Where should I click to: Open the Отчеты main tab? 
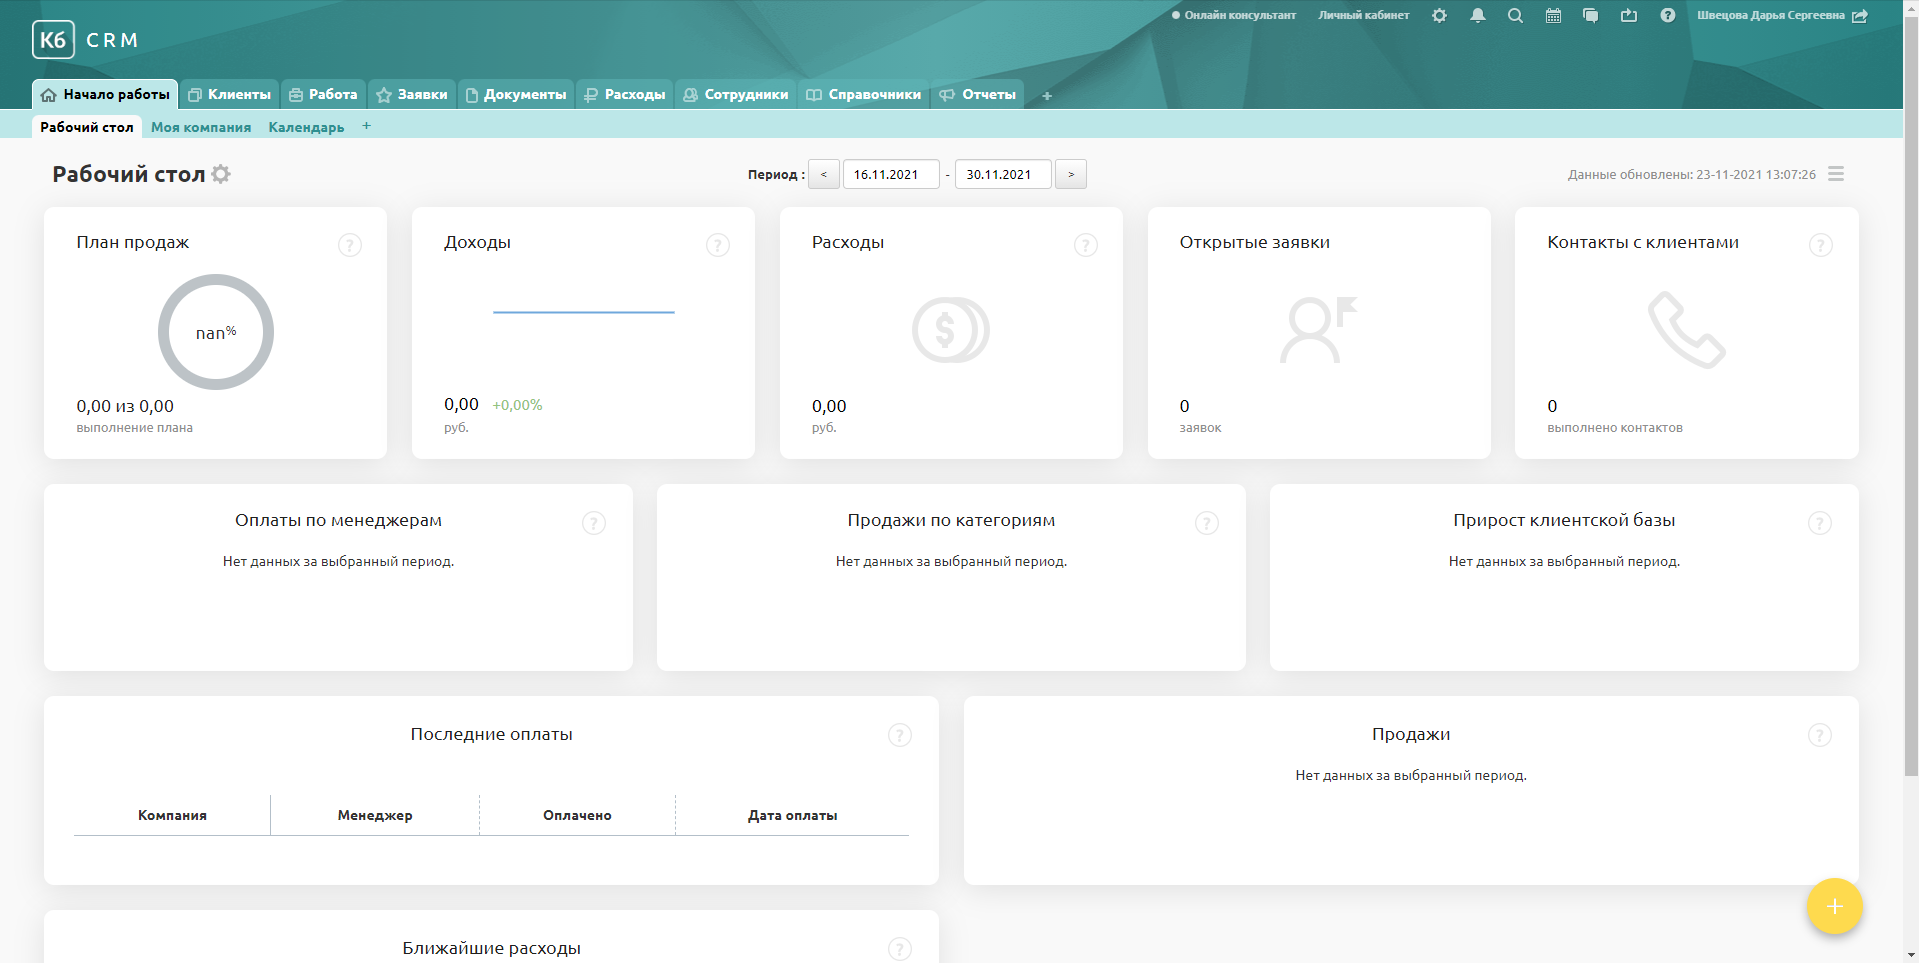977,94
